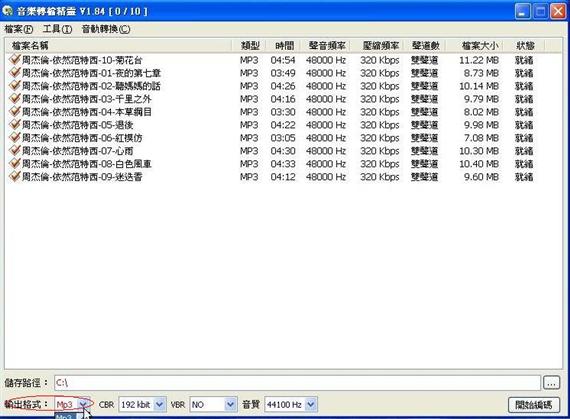570x419 pixels.
Task: Open the 檔案(F) menu
Action: point(19,29)
